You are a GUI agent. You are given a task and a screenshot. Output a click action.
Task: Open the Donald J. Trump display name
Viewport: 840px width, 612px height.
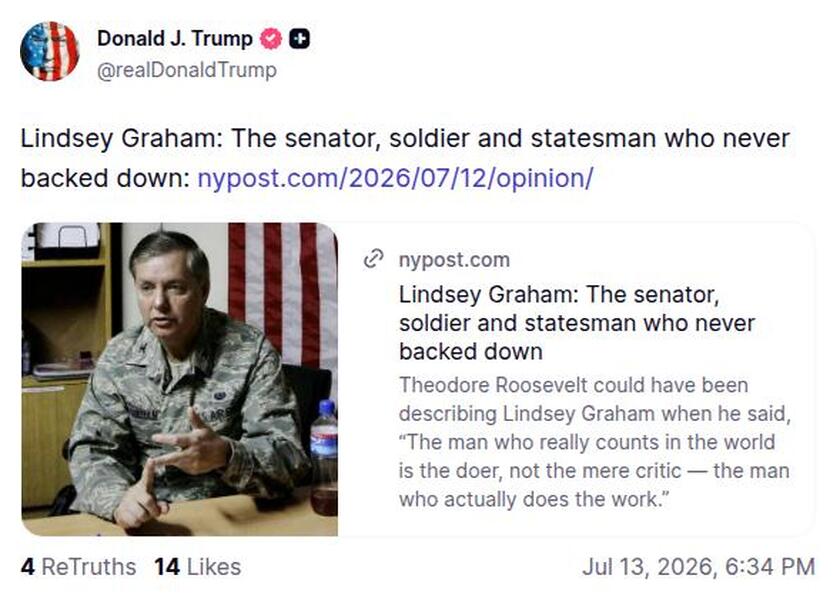(x=175, y=39)
